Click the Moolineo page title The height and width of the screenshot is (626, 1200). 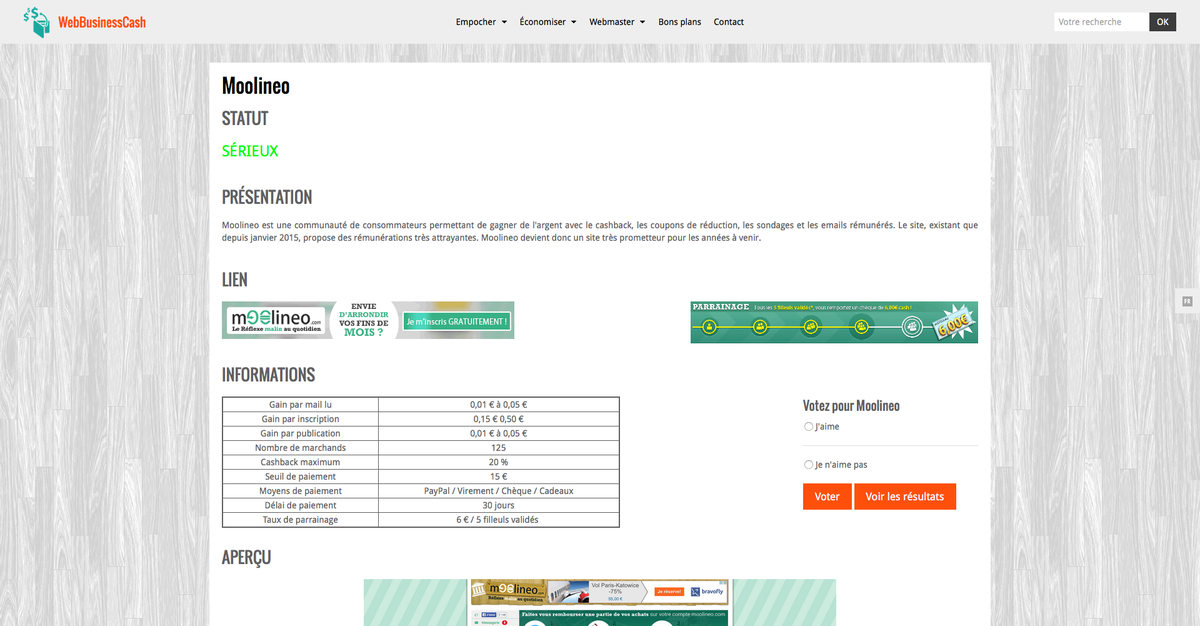pos(256,86)
